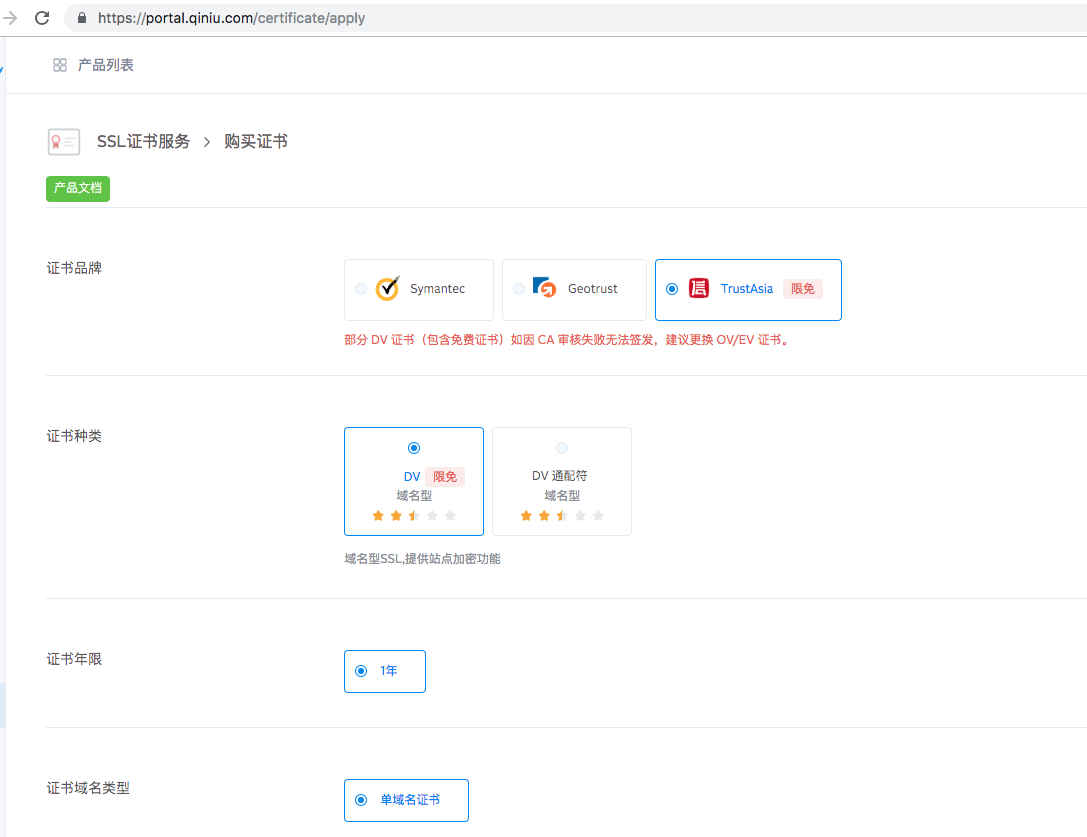The height and width of the screenshot is (837, 1087).
Task: Click the DV card star rating
Action: pyautogui.click(x=414, y=516)
